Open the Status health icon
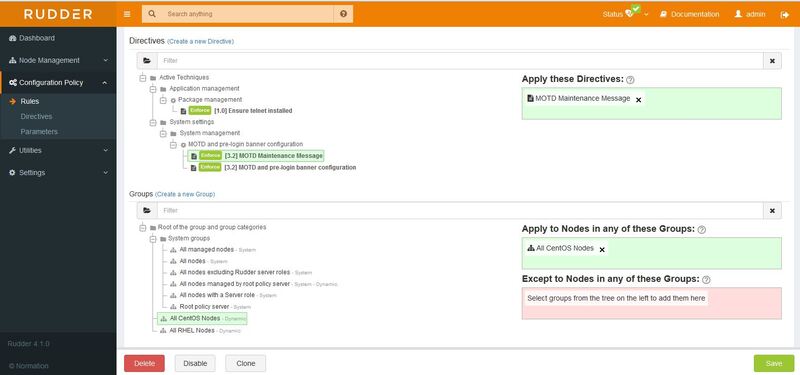800x375 pixels. pyautogui.click(x=629, y=14)
